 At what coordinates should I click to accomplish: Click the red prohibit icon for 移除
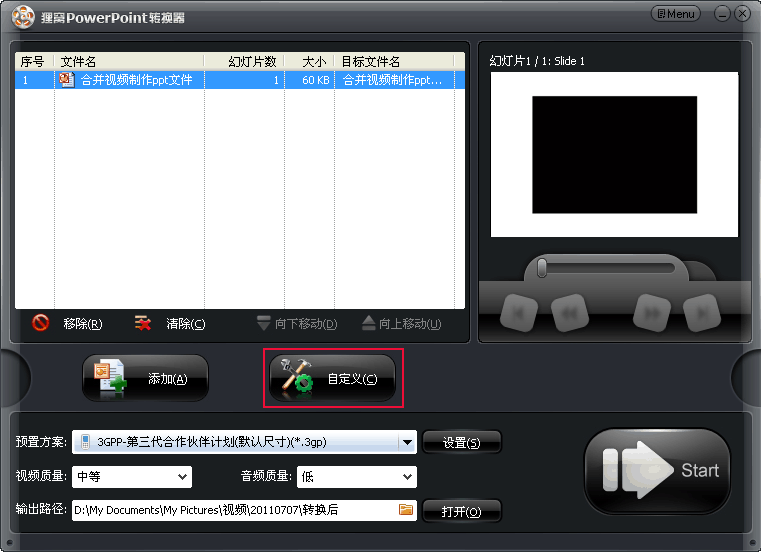point(40,323)
